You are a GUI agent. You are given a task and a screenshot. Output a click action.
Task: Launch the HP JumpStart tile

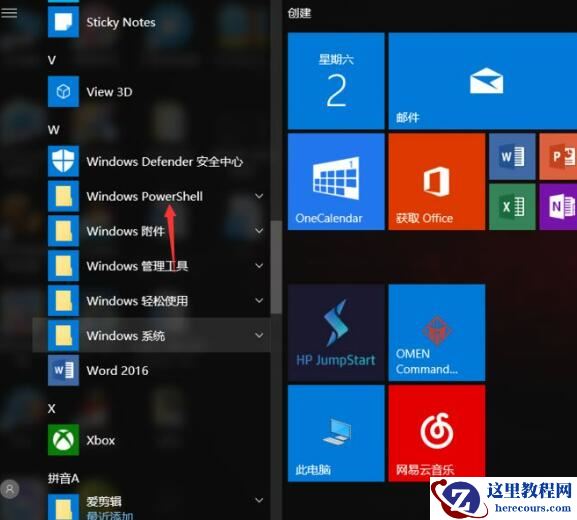[x=336, y=332]
